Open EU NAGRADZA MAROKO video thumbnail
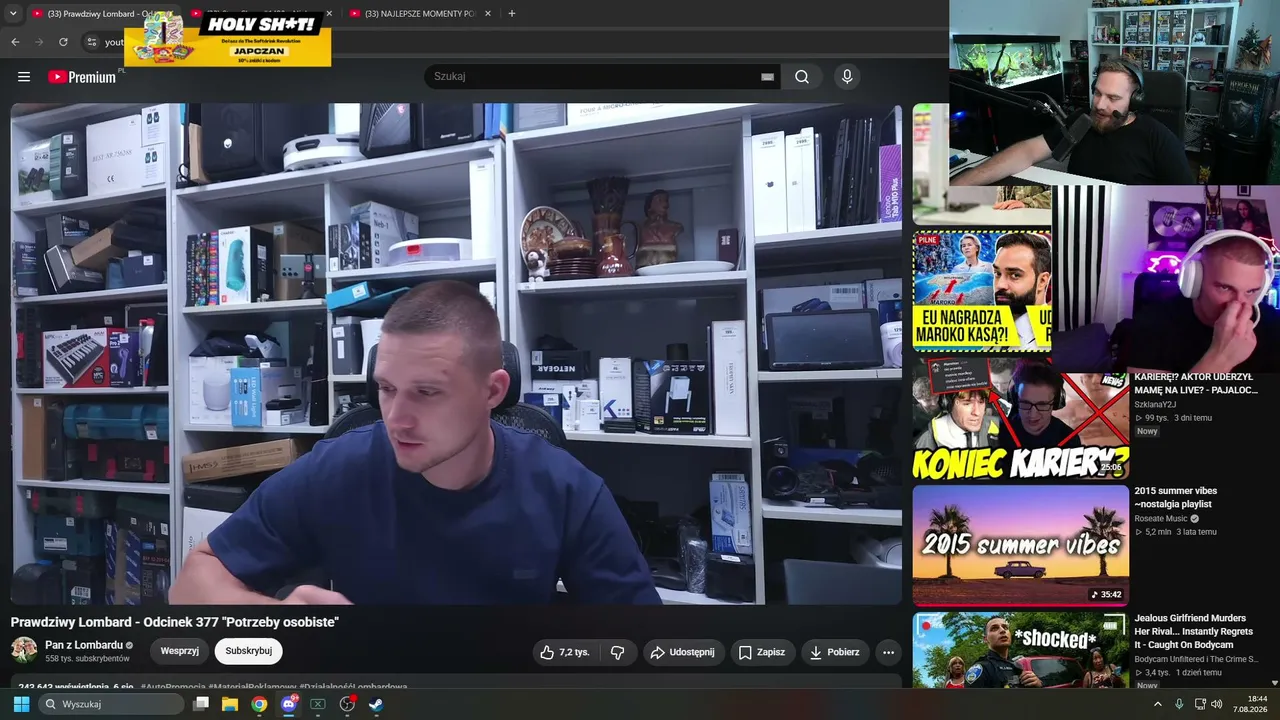The height and width of the screenshot is (720, 1280). [982, 291]
